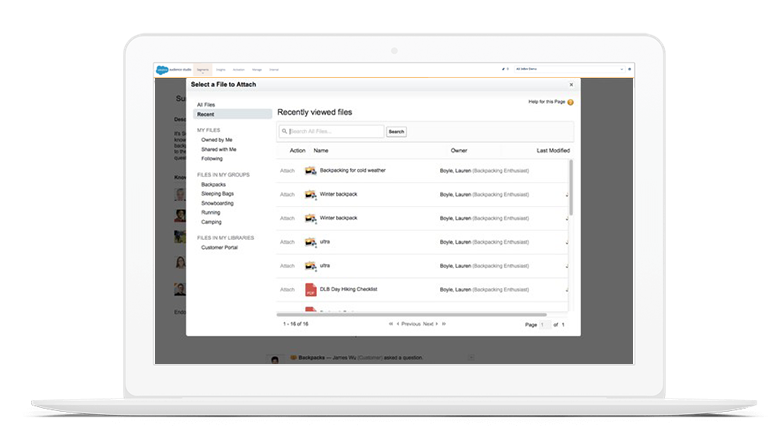Sort by the Owner column header
This screenshot has height=447, width=783.
click(459, 150)
